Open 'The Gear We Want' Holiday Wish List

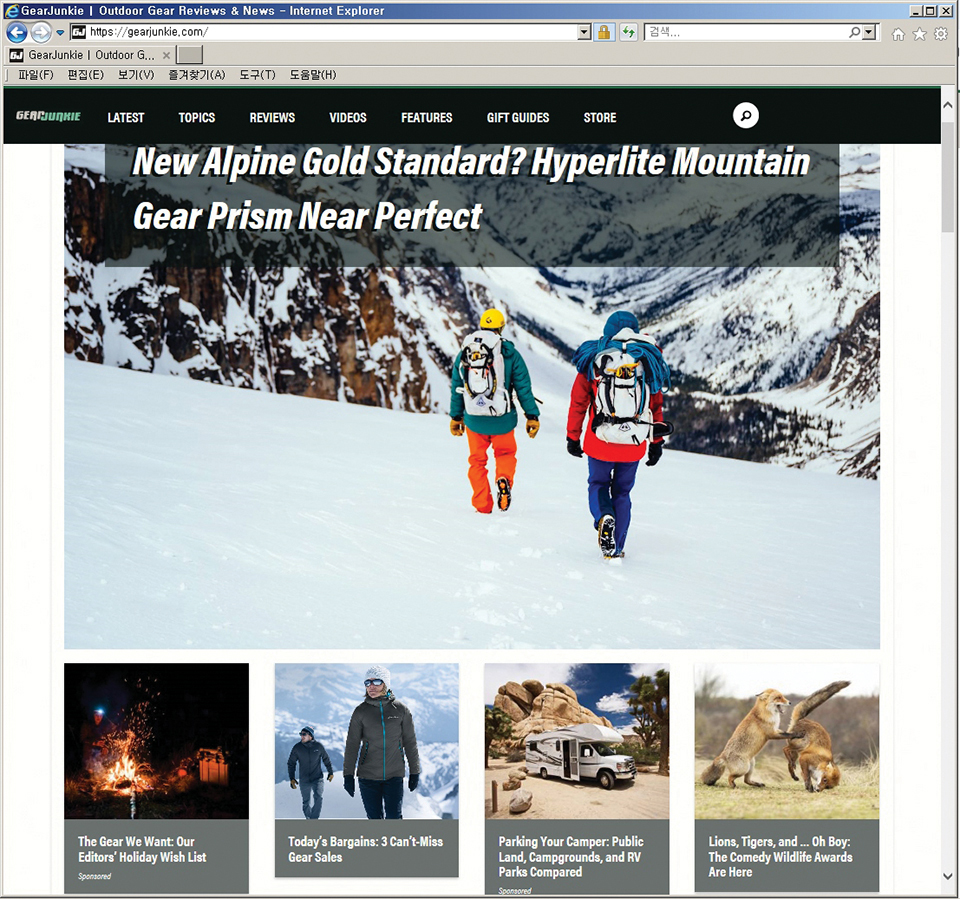coord(142,849)
